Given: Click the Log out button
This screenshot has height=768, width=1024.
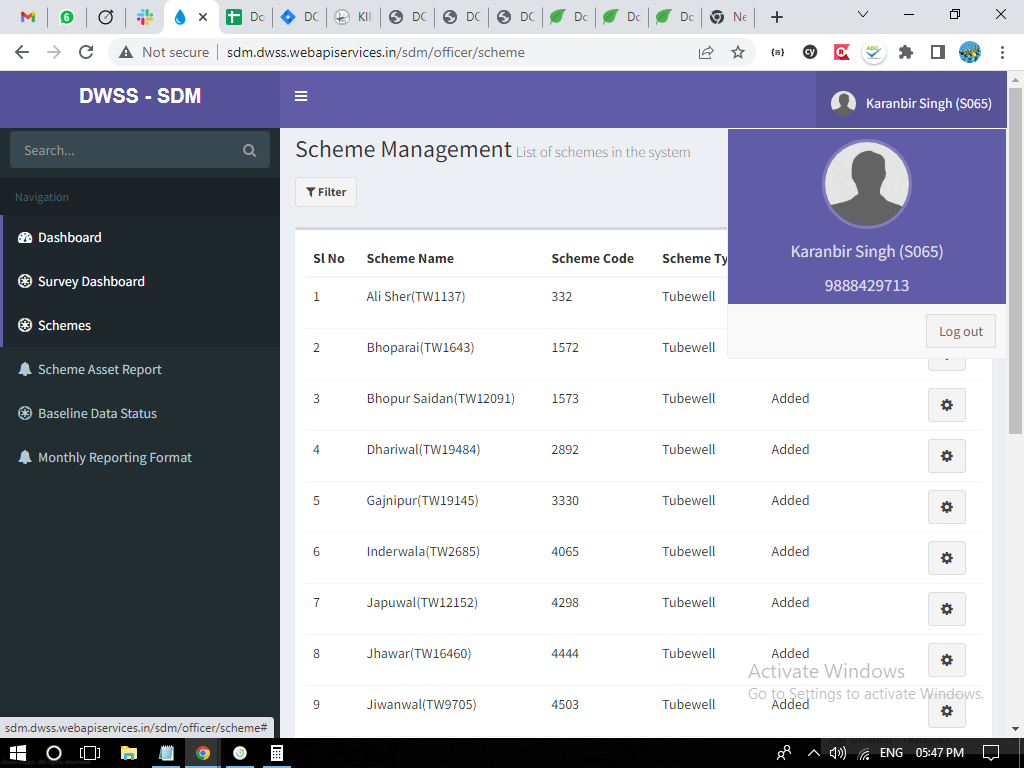Looking at the screenshot, I should click(960, 331).
